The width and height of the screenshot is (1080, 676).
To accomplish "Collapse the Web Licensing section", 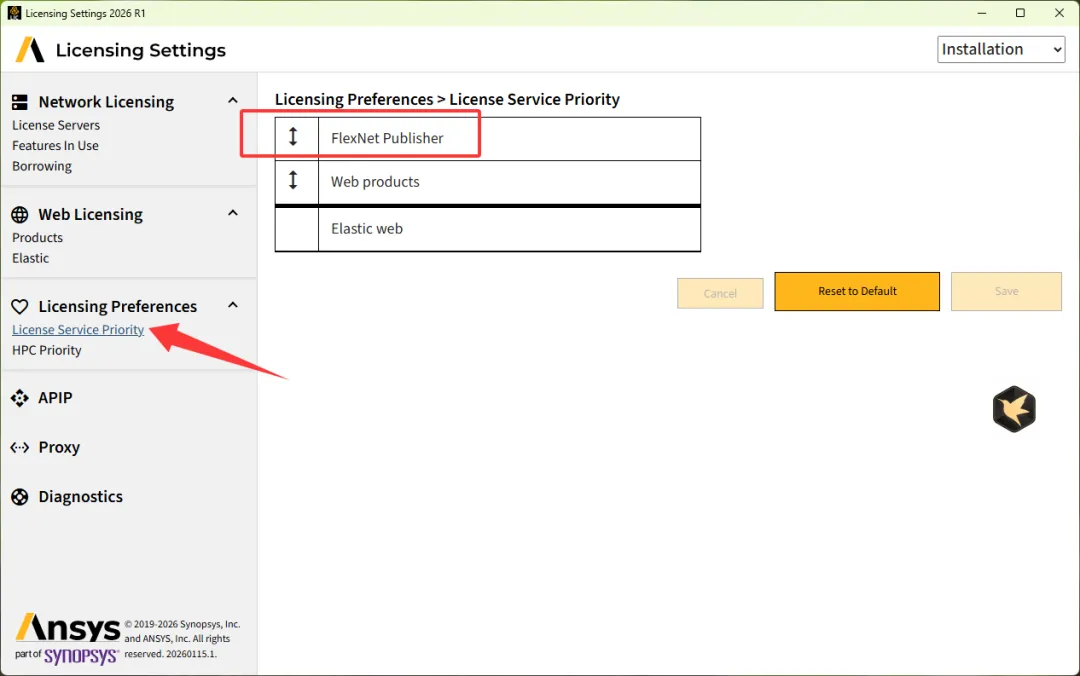I will [x=233, y=213].
